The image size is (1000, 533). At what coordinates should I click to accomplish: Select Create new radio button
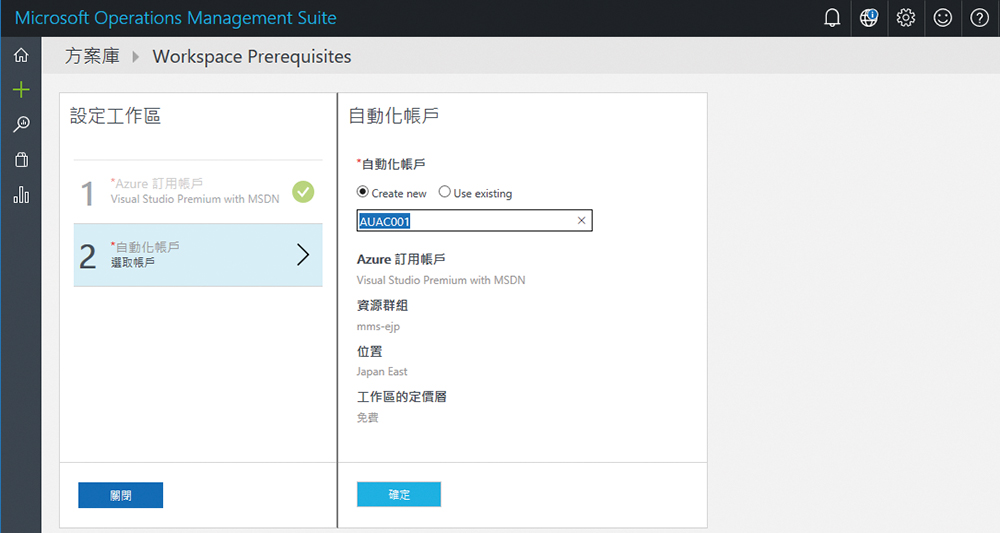click(x=362, y=192)
